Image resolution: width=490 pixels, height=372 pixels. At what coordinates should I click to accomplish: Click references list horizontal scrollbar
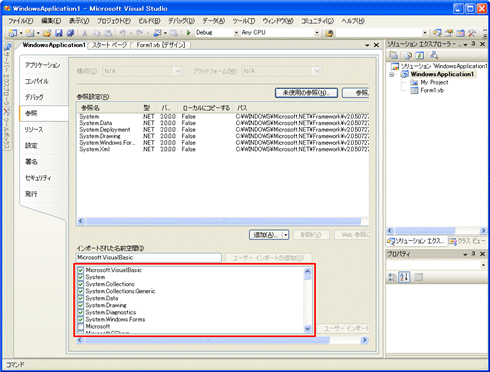click(x=223, y=221)
